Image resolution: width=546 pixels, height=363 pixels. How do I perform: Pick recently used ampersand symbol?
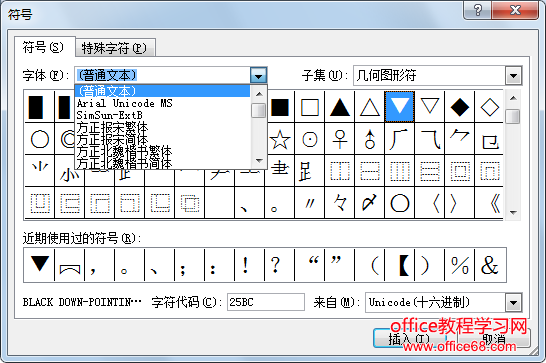point(490,265)
